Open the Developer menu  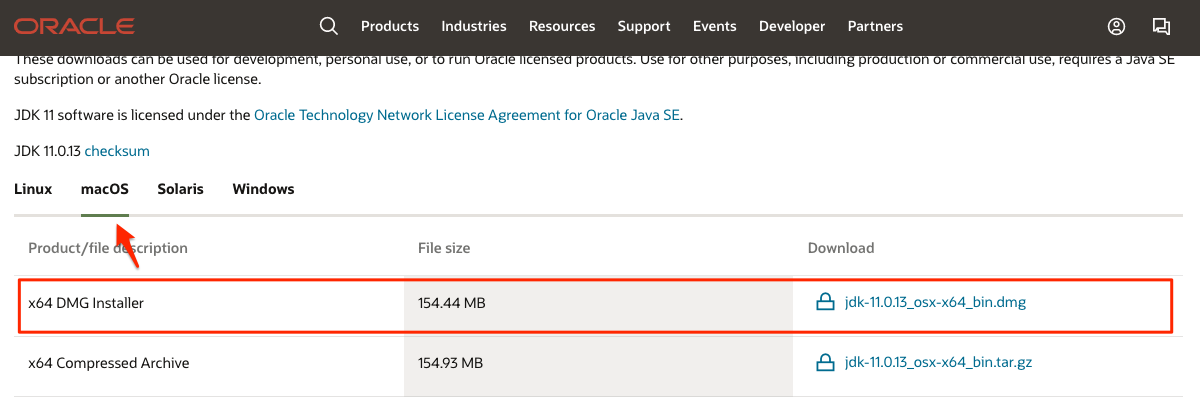click(792, 26)
